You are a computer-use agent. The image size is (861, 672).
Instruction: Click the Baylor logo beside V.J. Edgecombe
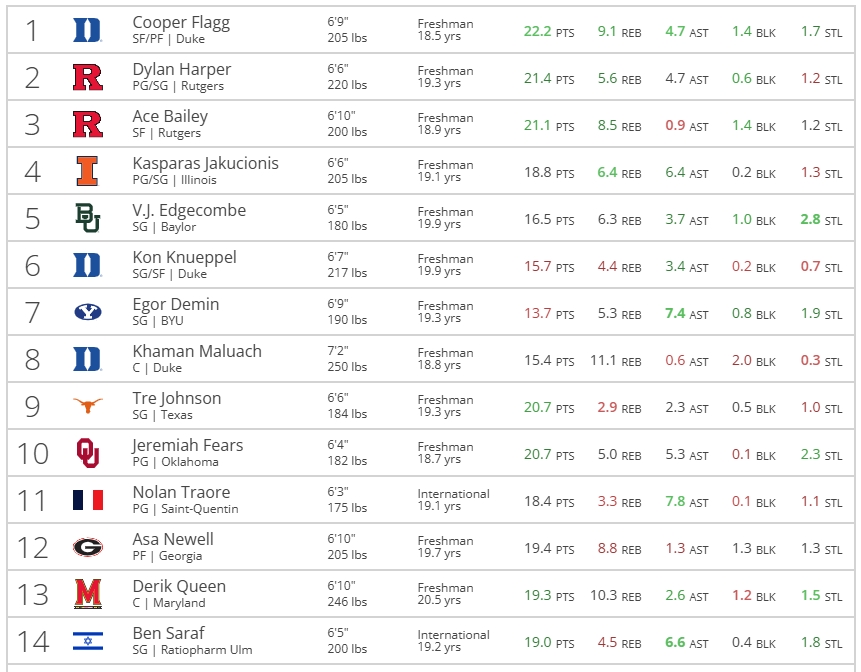pos(88,218)
